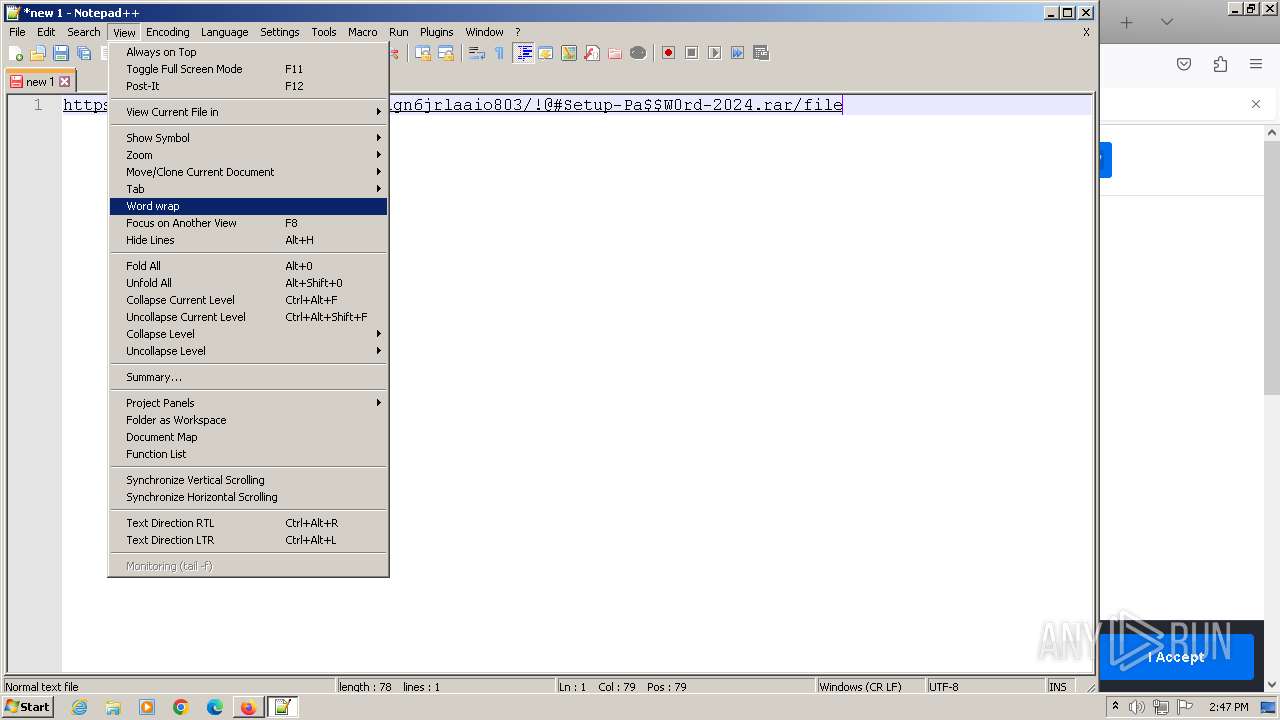1280x720 pixels.
Task: Click the Stop Recording macro icon
Action: 691,53
